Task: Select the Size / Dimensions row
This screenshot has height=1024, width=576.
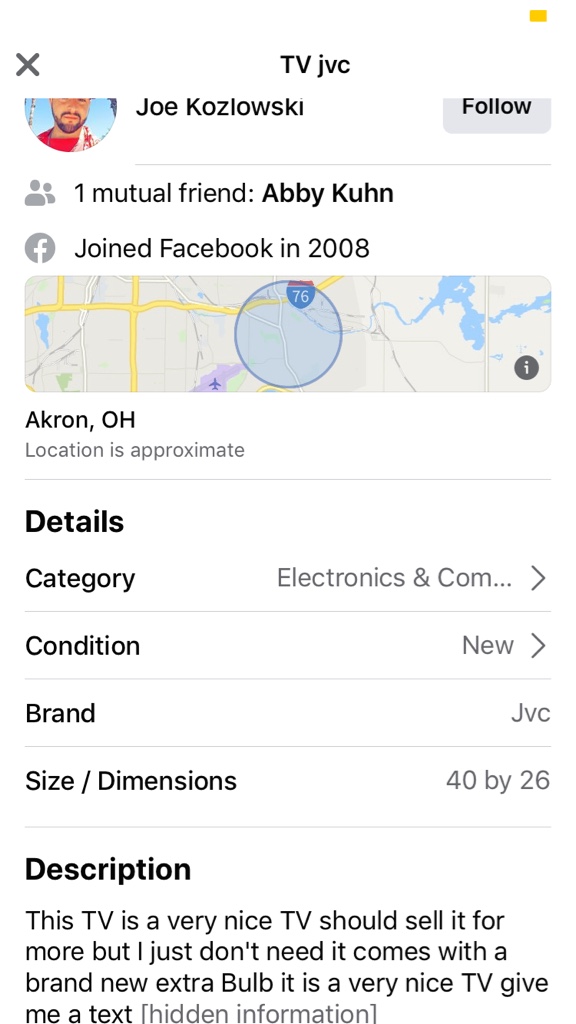Action: pyautogui.click(x=288, y=781)
